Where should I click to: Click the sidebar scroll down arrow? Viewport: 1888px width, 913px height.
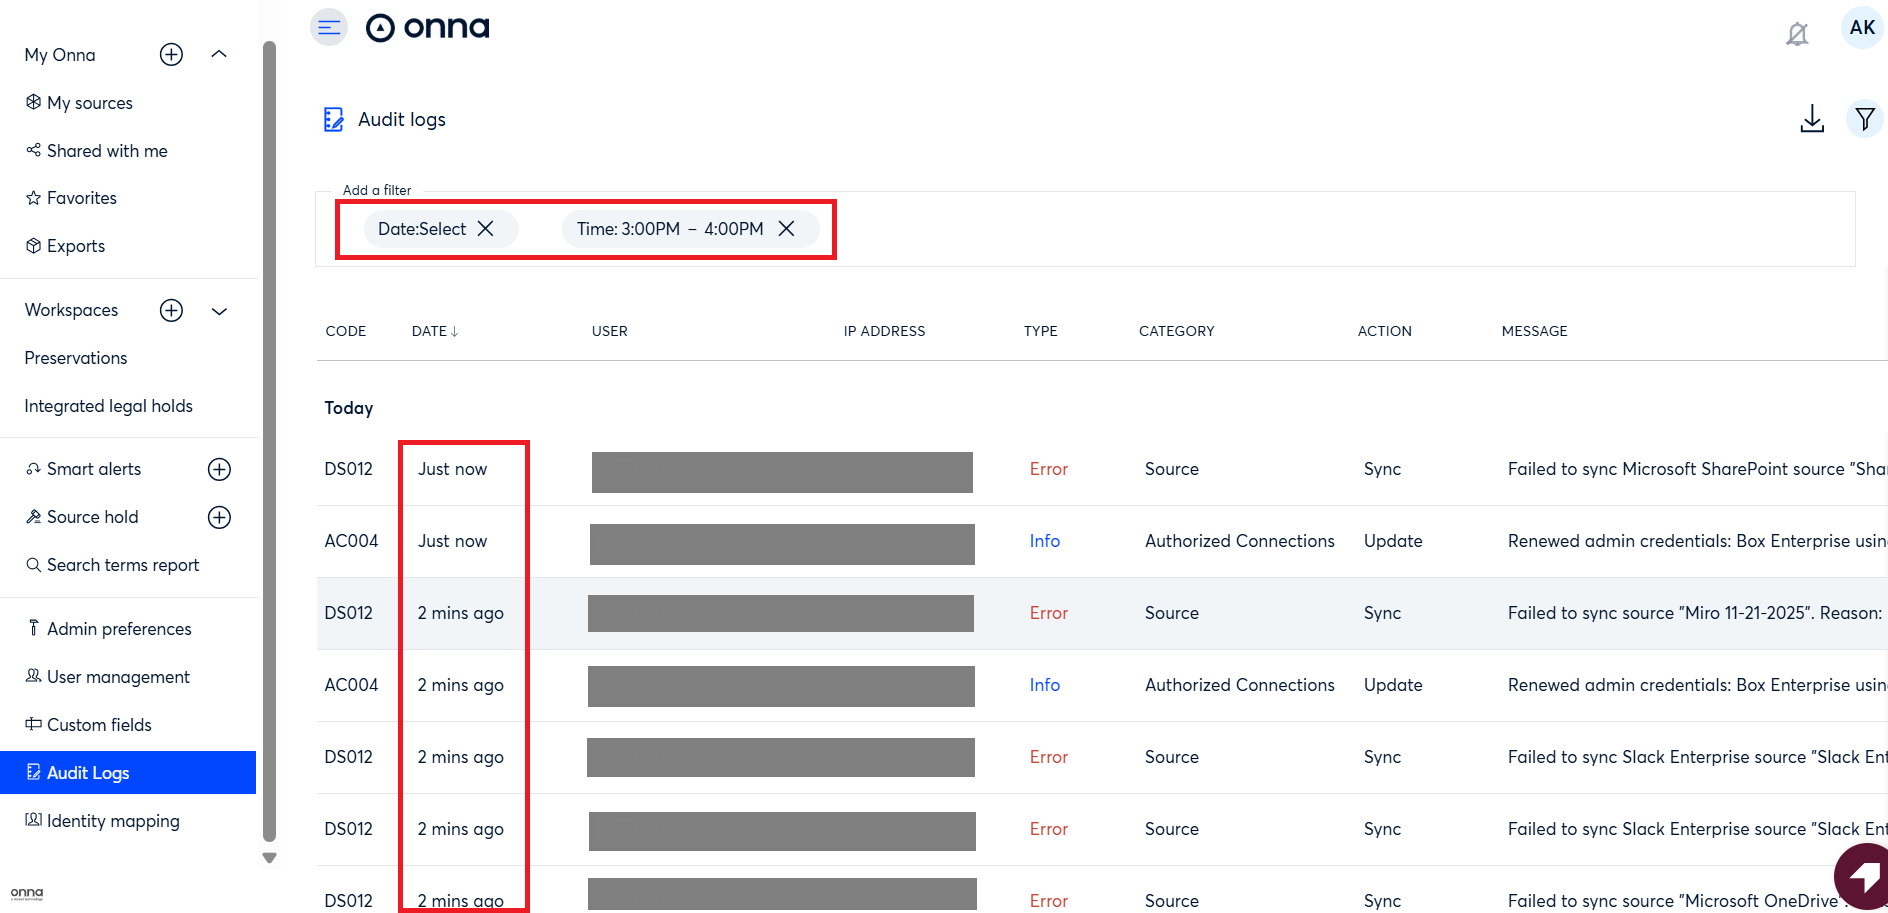pyautogui.click(x=269, y=858)
